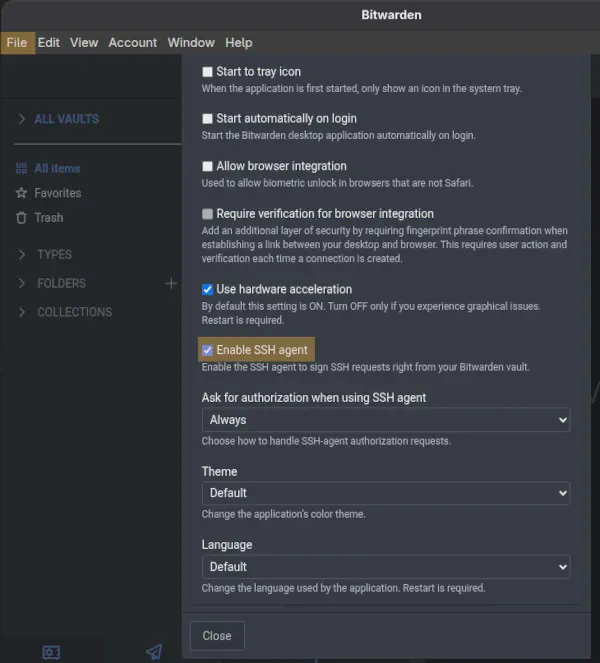This screenshot has height=663, width=600.
Task: Click the COLLECTIONS label
Action: click(74, 312)
